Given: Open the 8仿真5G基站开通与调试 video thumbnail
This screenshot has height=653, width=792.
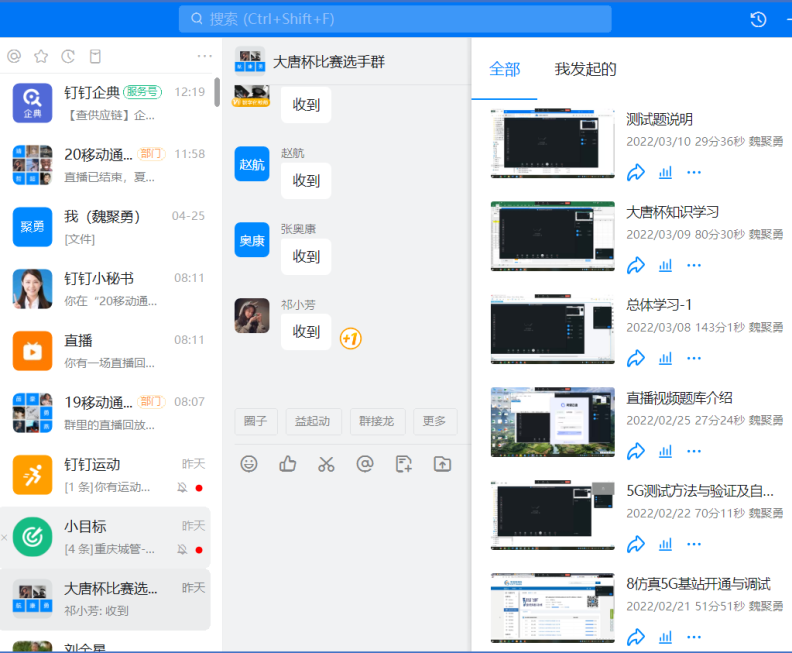Looking at the screenshot, I should tap(553, 608).
